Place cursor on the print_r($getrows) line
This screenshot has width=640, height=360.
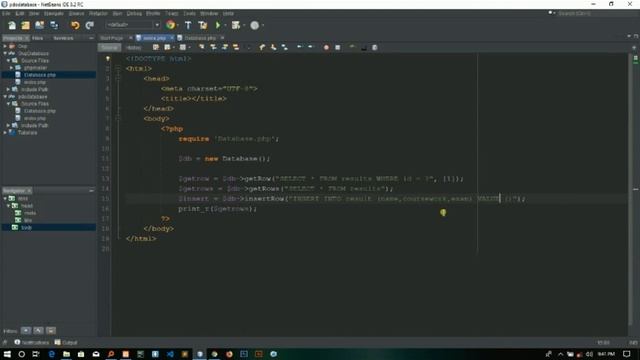point(217,209)
